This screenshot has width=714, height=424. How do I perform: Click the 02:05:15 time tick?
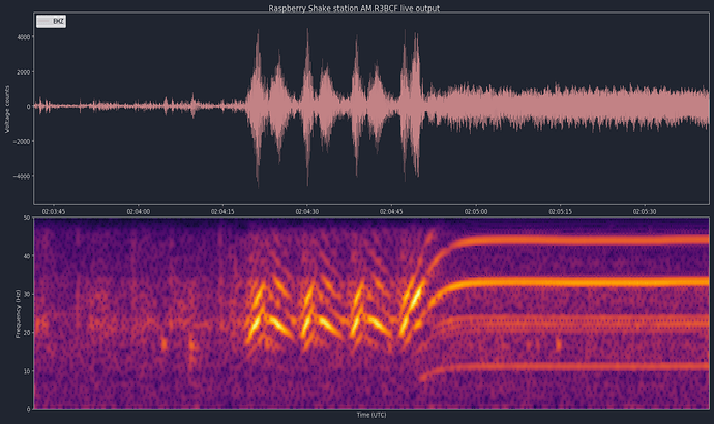coord(560,212)
